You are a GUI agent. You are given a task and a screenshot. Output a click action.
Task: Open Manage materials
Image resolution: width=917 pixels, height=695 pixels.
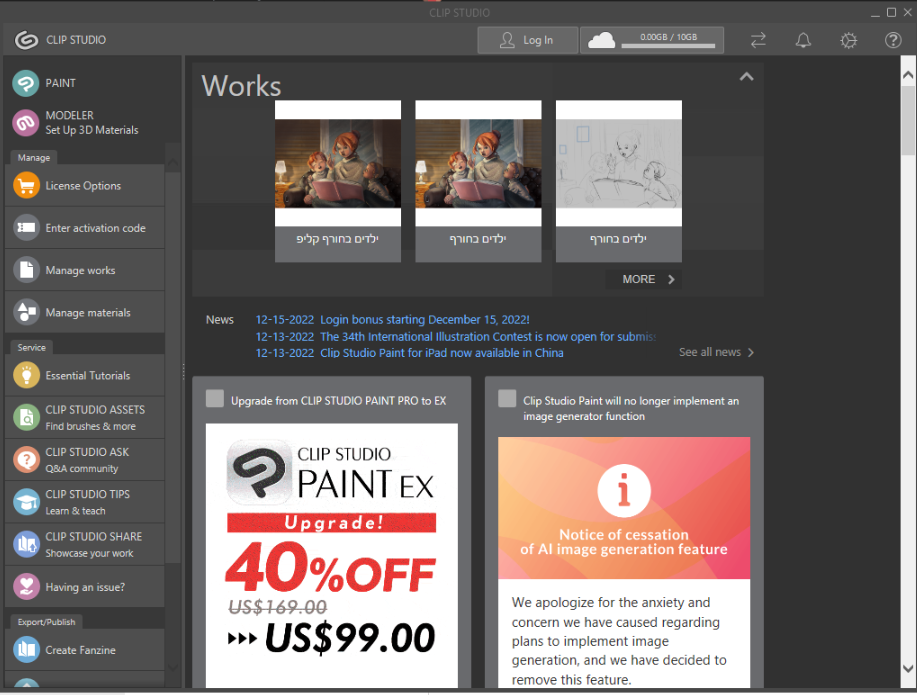pos(85,312)
